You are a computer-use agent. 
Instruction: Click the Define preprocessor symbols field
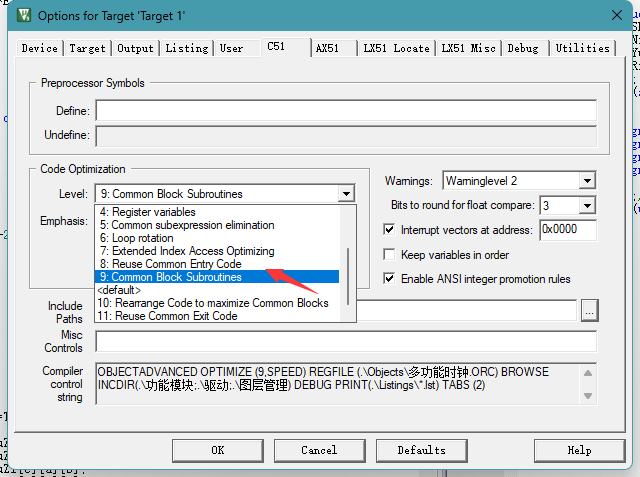point(345,110)
